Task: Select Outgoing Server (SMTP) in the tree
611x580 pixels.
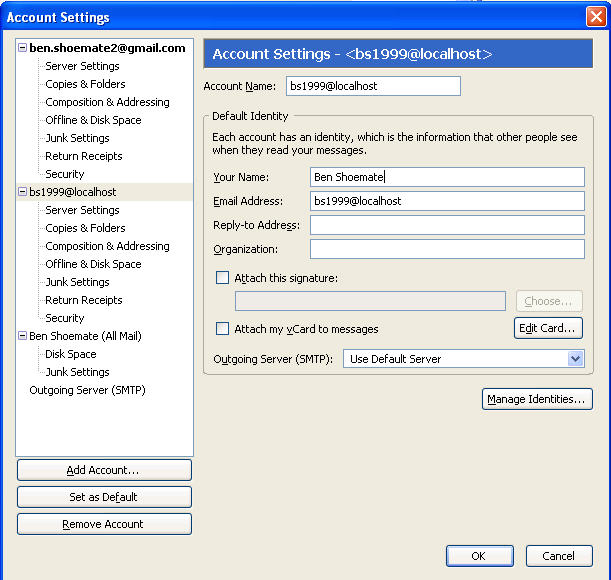Action: pos(87,390)
